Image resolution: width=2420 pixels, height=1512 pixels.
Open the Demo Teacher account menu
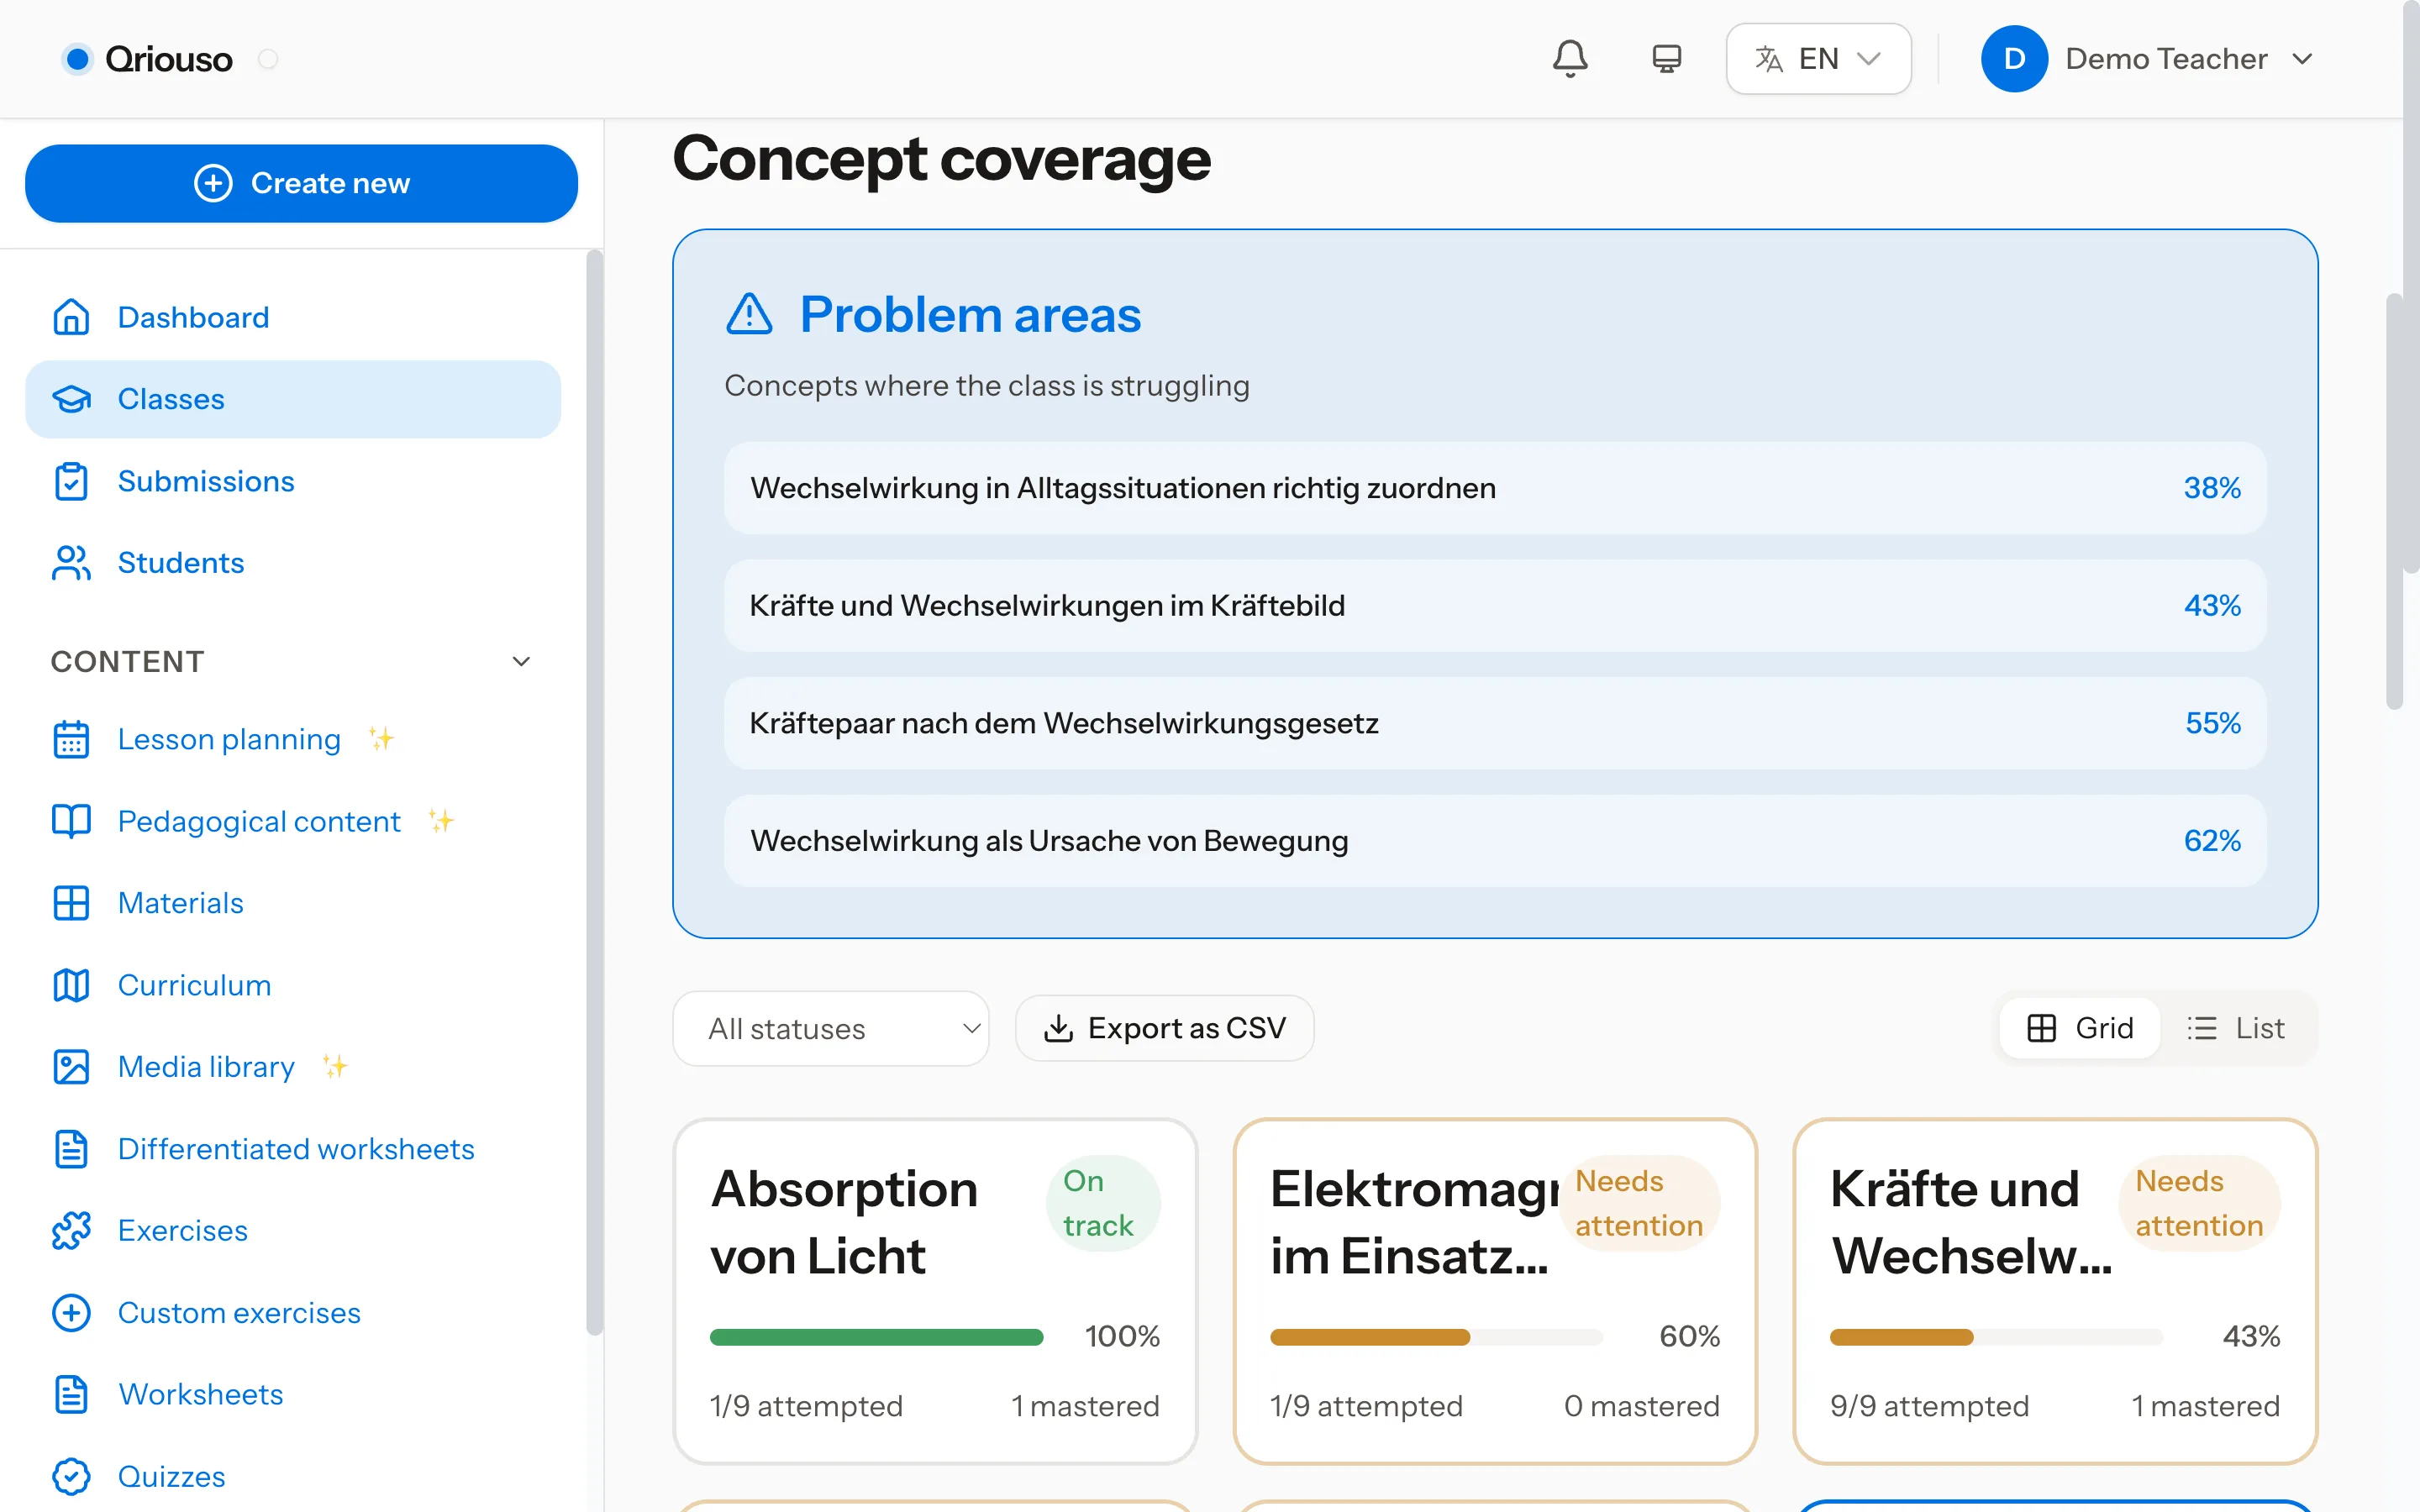click(2148, 59)
